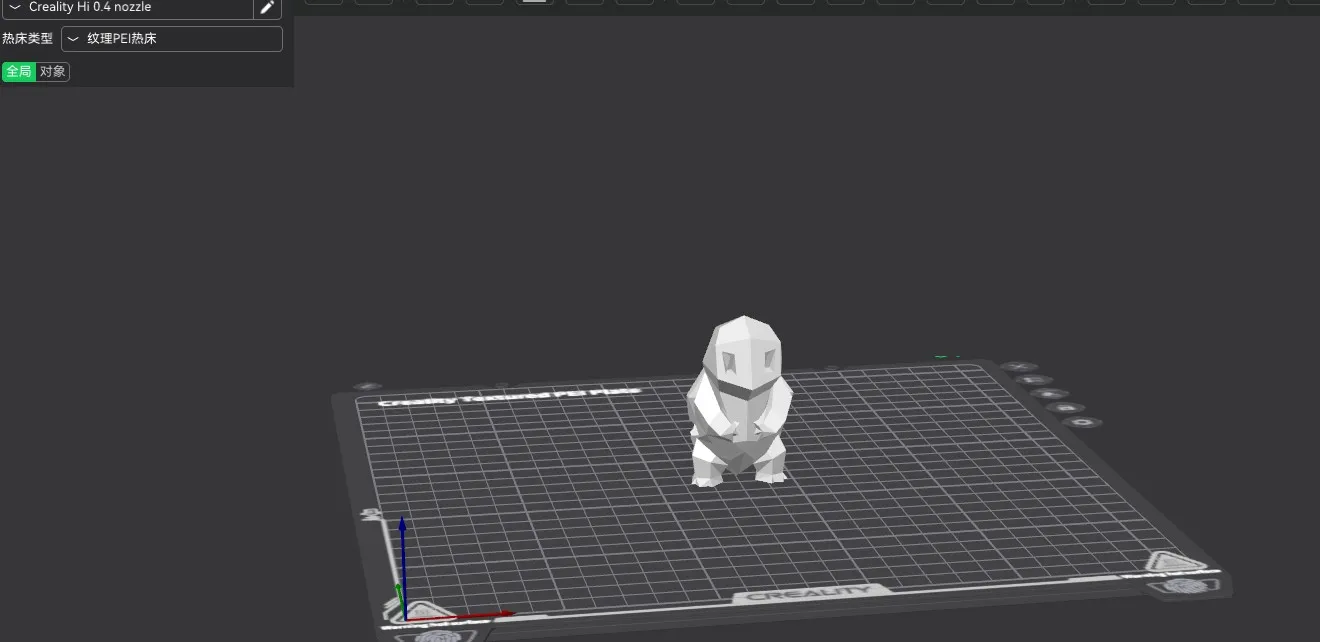1320x642 pixels.
Task: Open the plate settings gear icon beside the bed
Action: [x=1083, y=422]
